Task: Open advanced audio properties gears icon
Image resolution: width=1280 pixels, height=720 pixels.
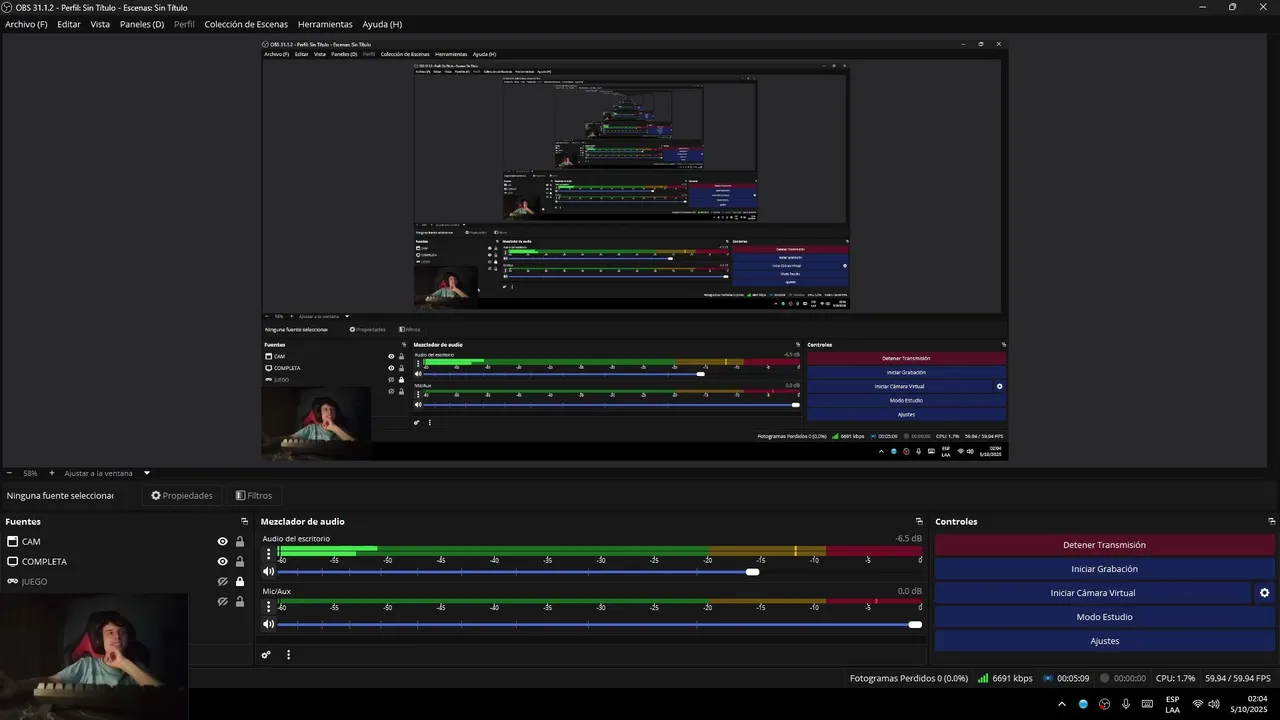Action: (266, 655)
